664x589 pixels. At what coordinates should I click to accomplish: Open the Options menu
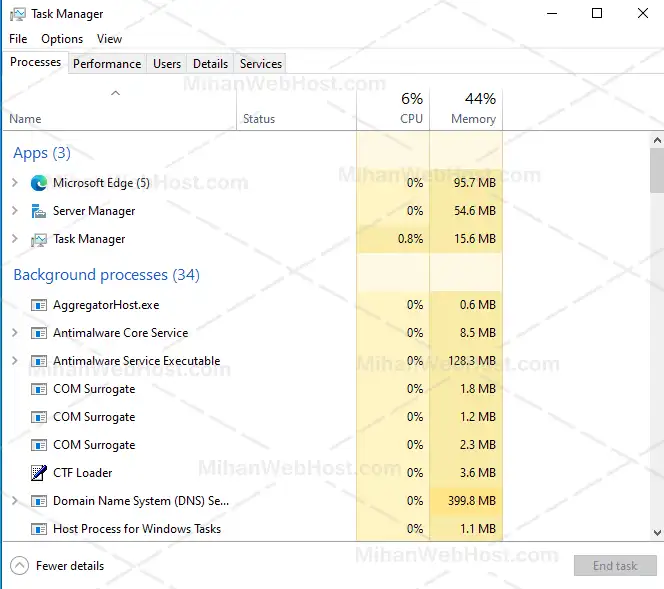pyautogui.click(x=62, y=39)
